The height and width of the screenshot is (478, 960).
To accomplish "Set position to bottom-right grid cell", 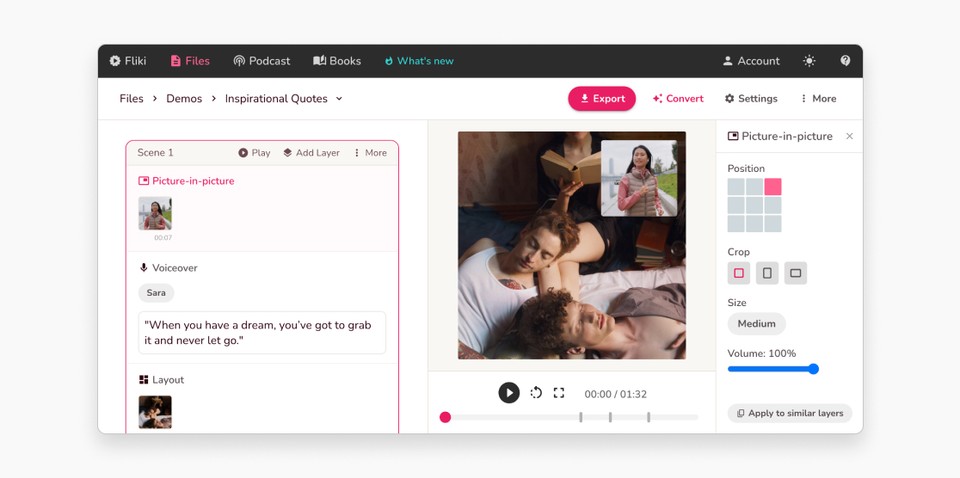I will click(773, 223).
